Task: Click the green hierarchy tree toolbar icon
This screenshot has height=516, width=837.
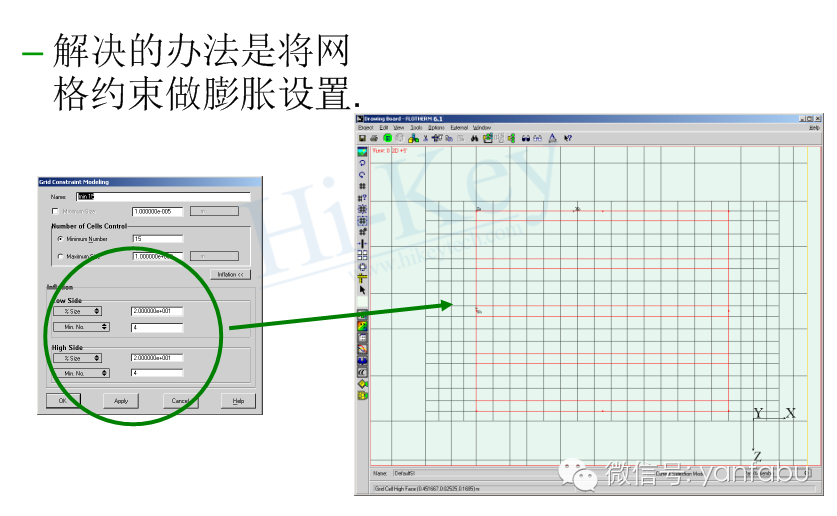Action: 512,138
